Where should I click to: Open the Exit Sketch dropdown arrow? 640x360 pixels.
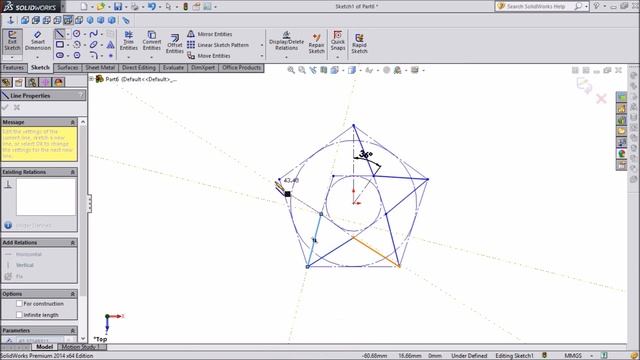[12, 57]
